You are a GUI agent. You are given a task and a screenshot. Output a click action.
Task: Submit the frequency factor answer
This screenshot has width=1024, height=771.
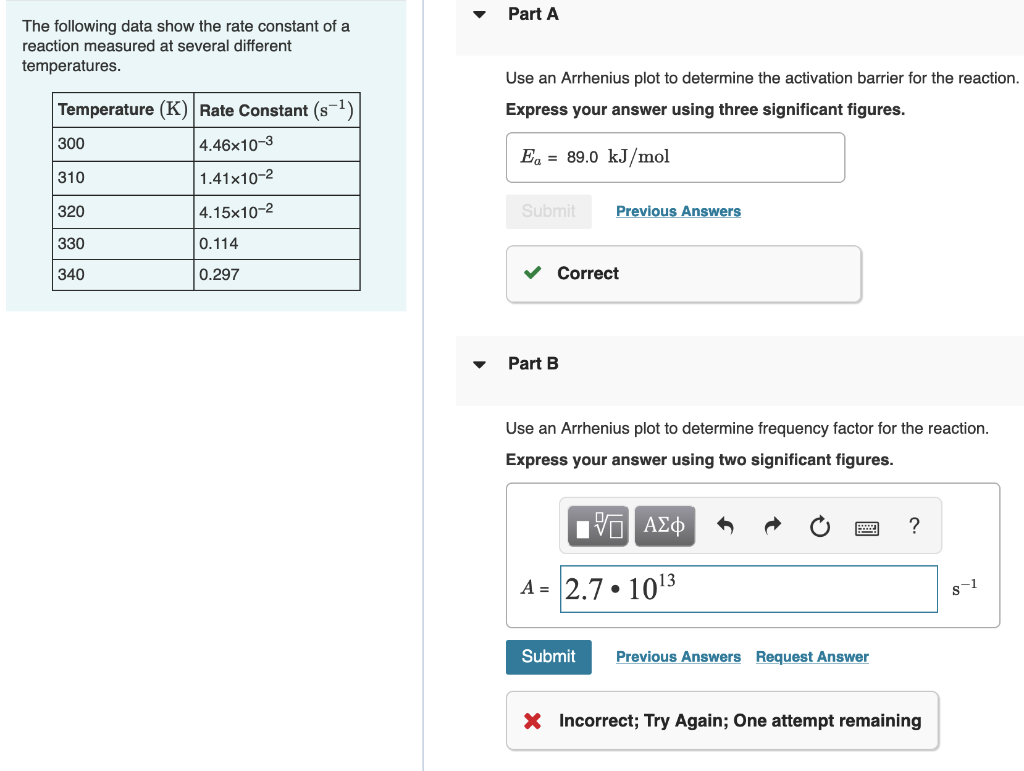pyautogui.click(x=548, y=657)
